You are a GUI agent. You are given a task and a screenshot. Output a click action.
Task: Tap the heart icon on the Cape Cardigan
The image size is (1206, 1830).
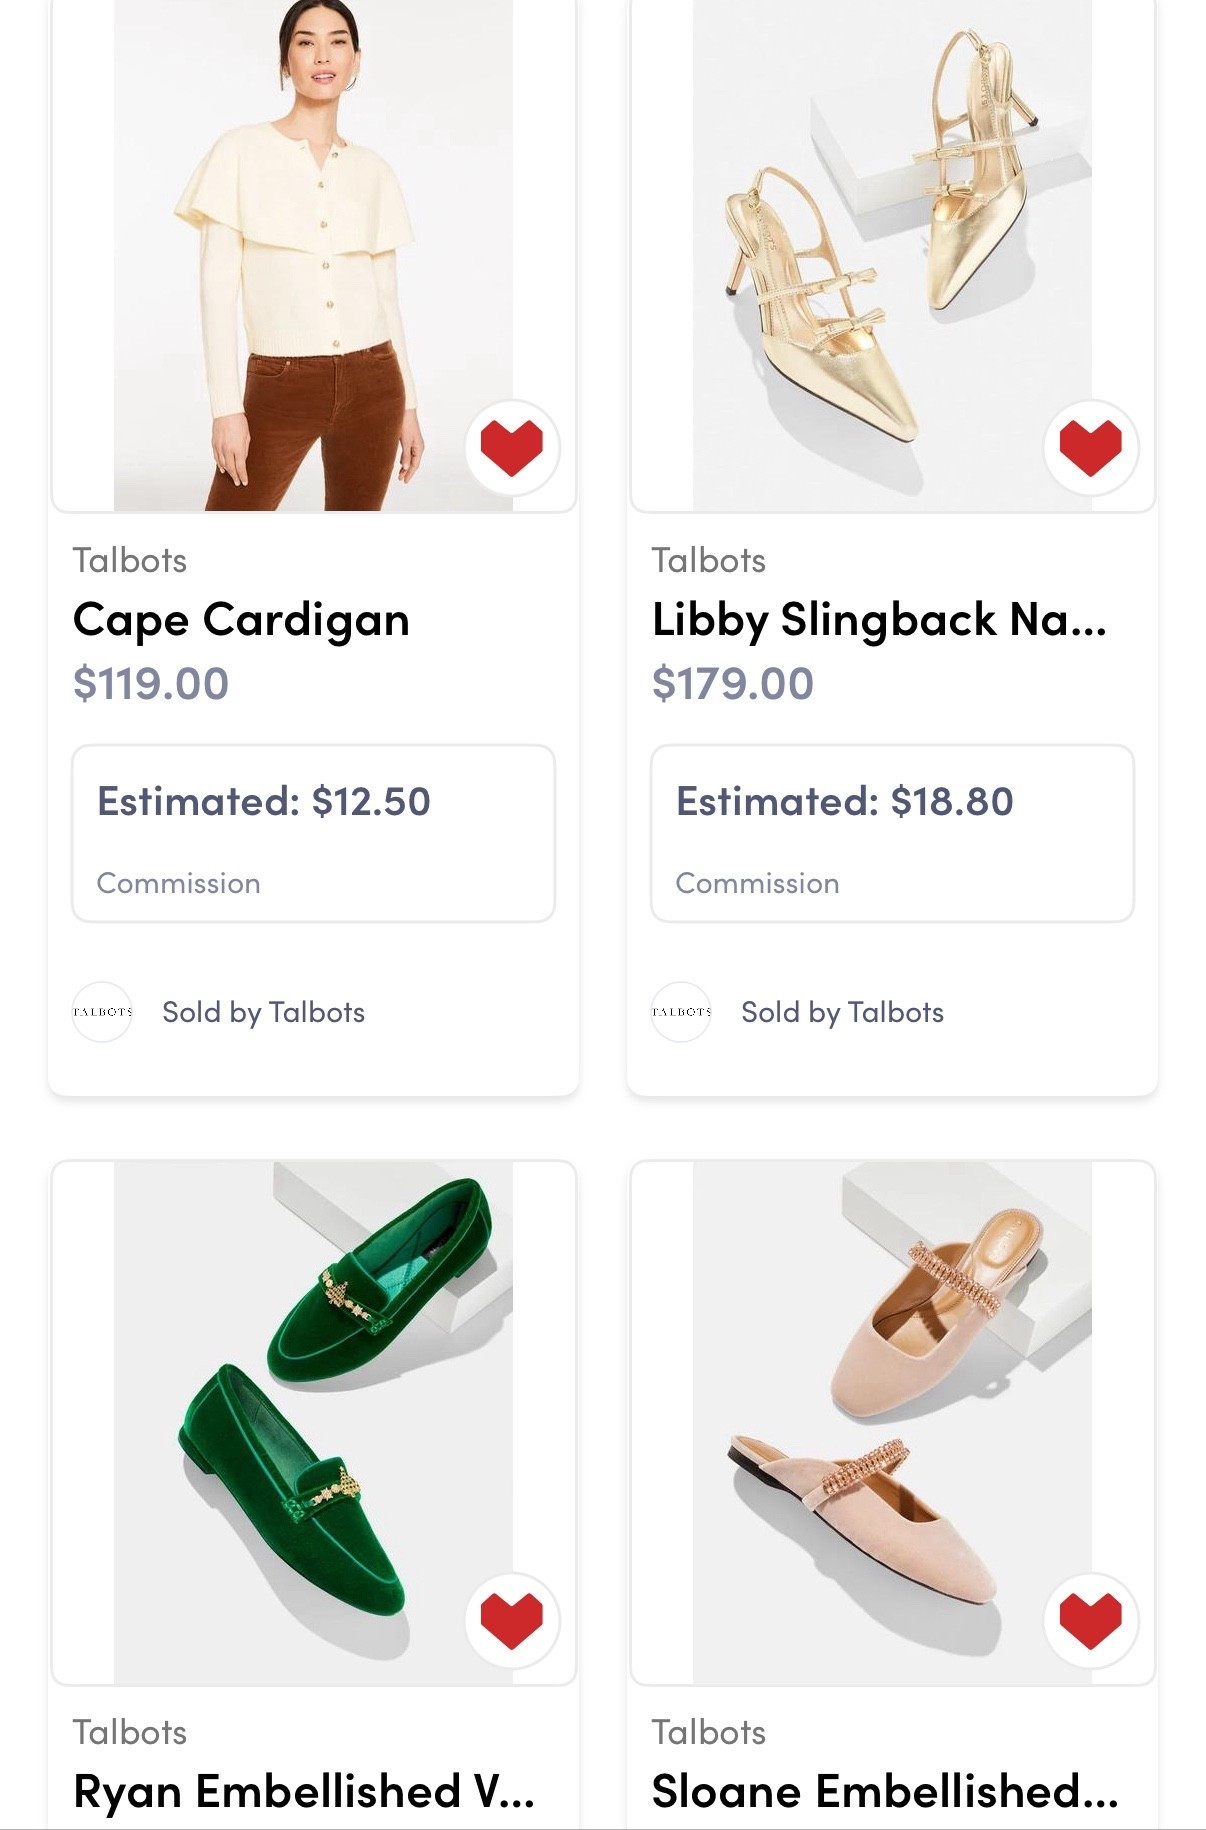[513, 448]
